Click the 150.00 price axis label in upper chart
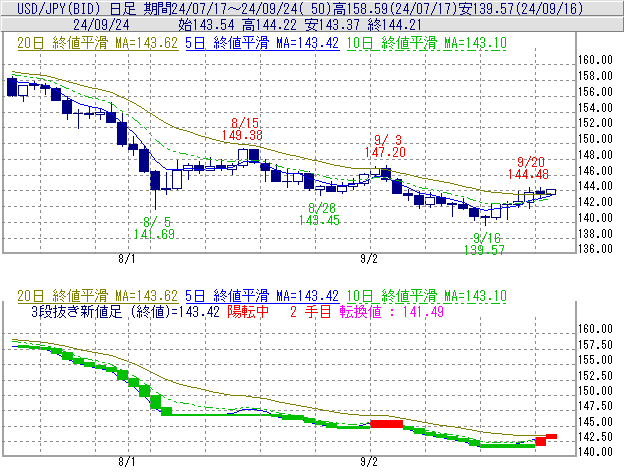Screen dimensions: 624x475 (x=595, y=139)
